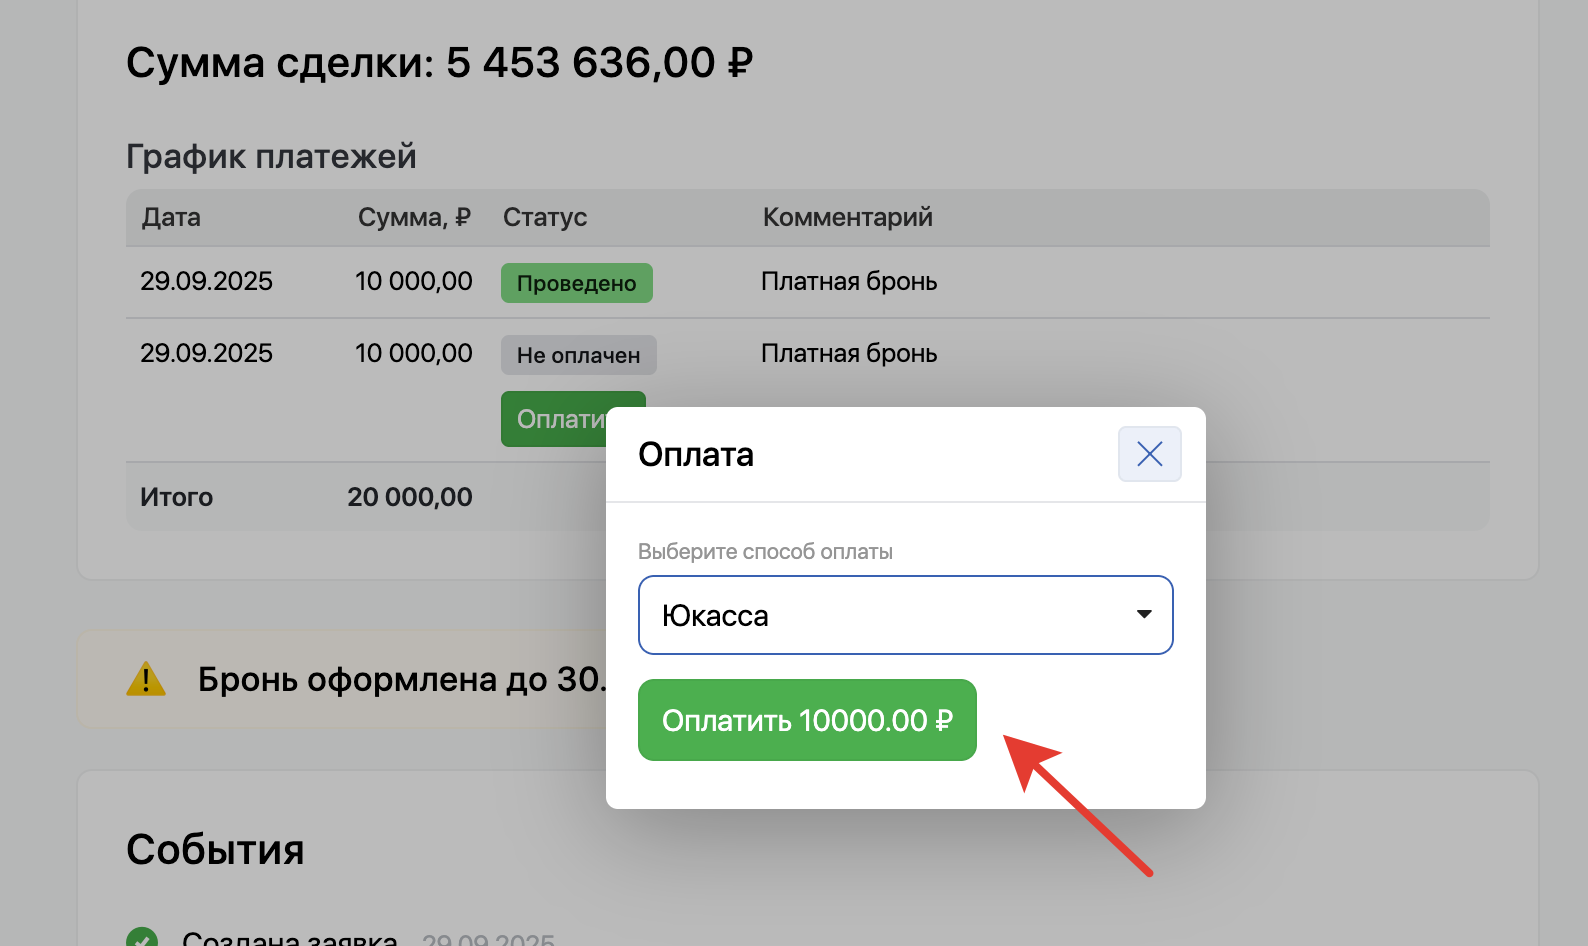1588x946 pixels.
Task: Click the yellow warning triangle icon
Action: [x=146, y=679]
